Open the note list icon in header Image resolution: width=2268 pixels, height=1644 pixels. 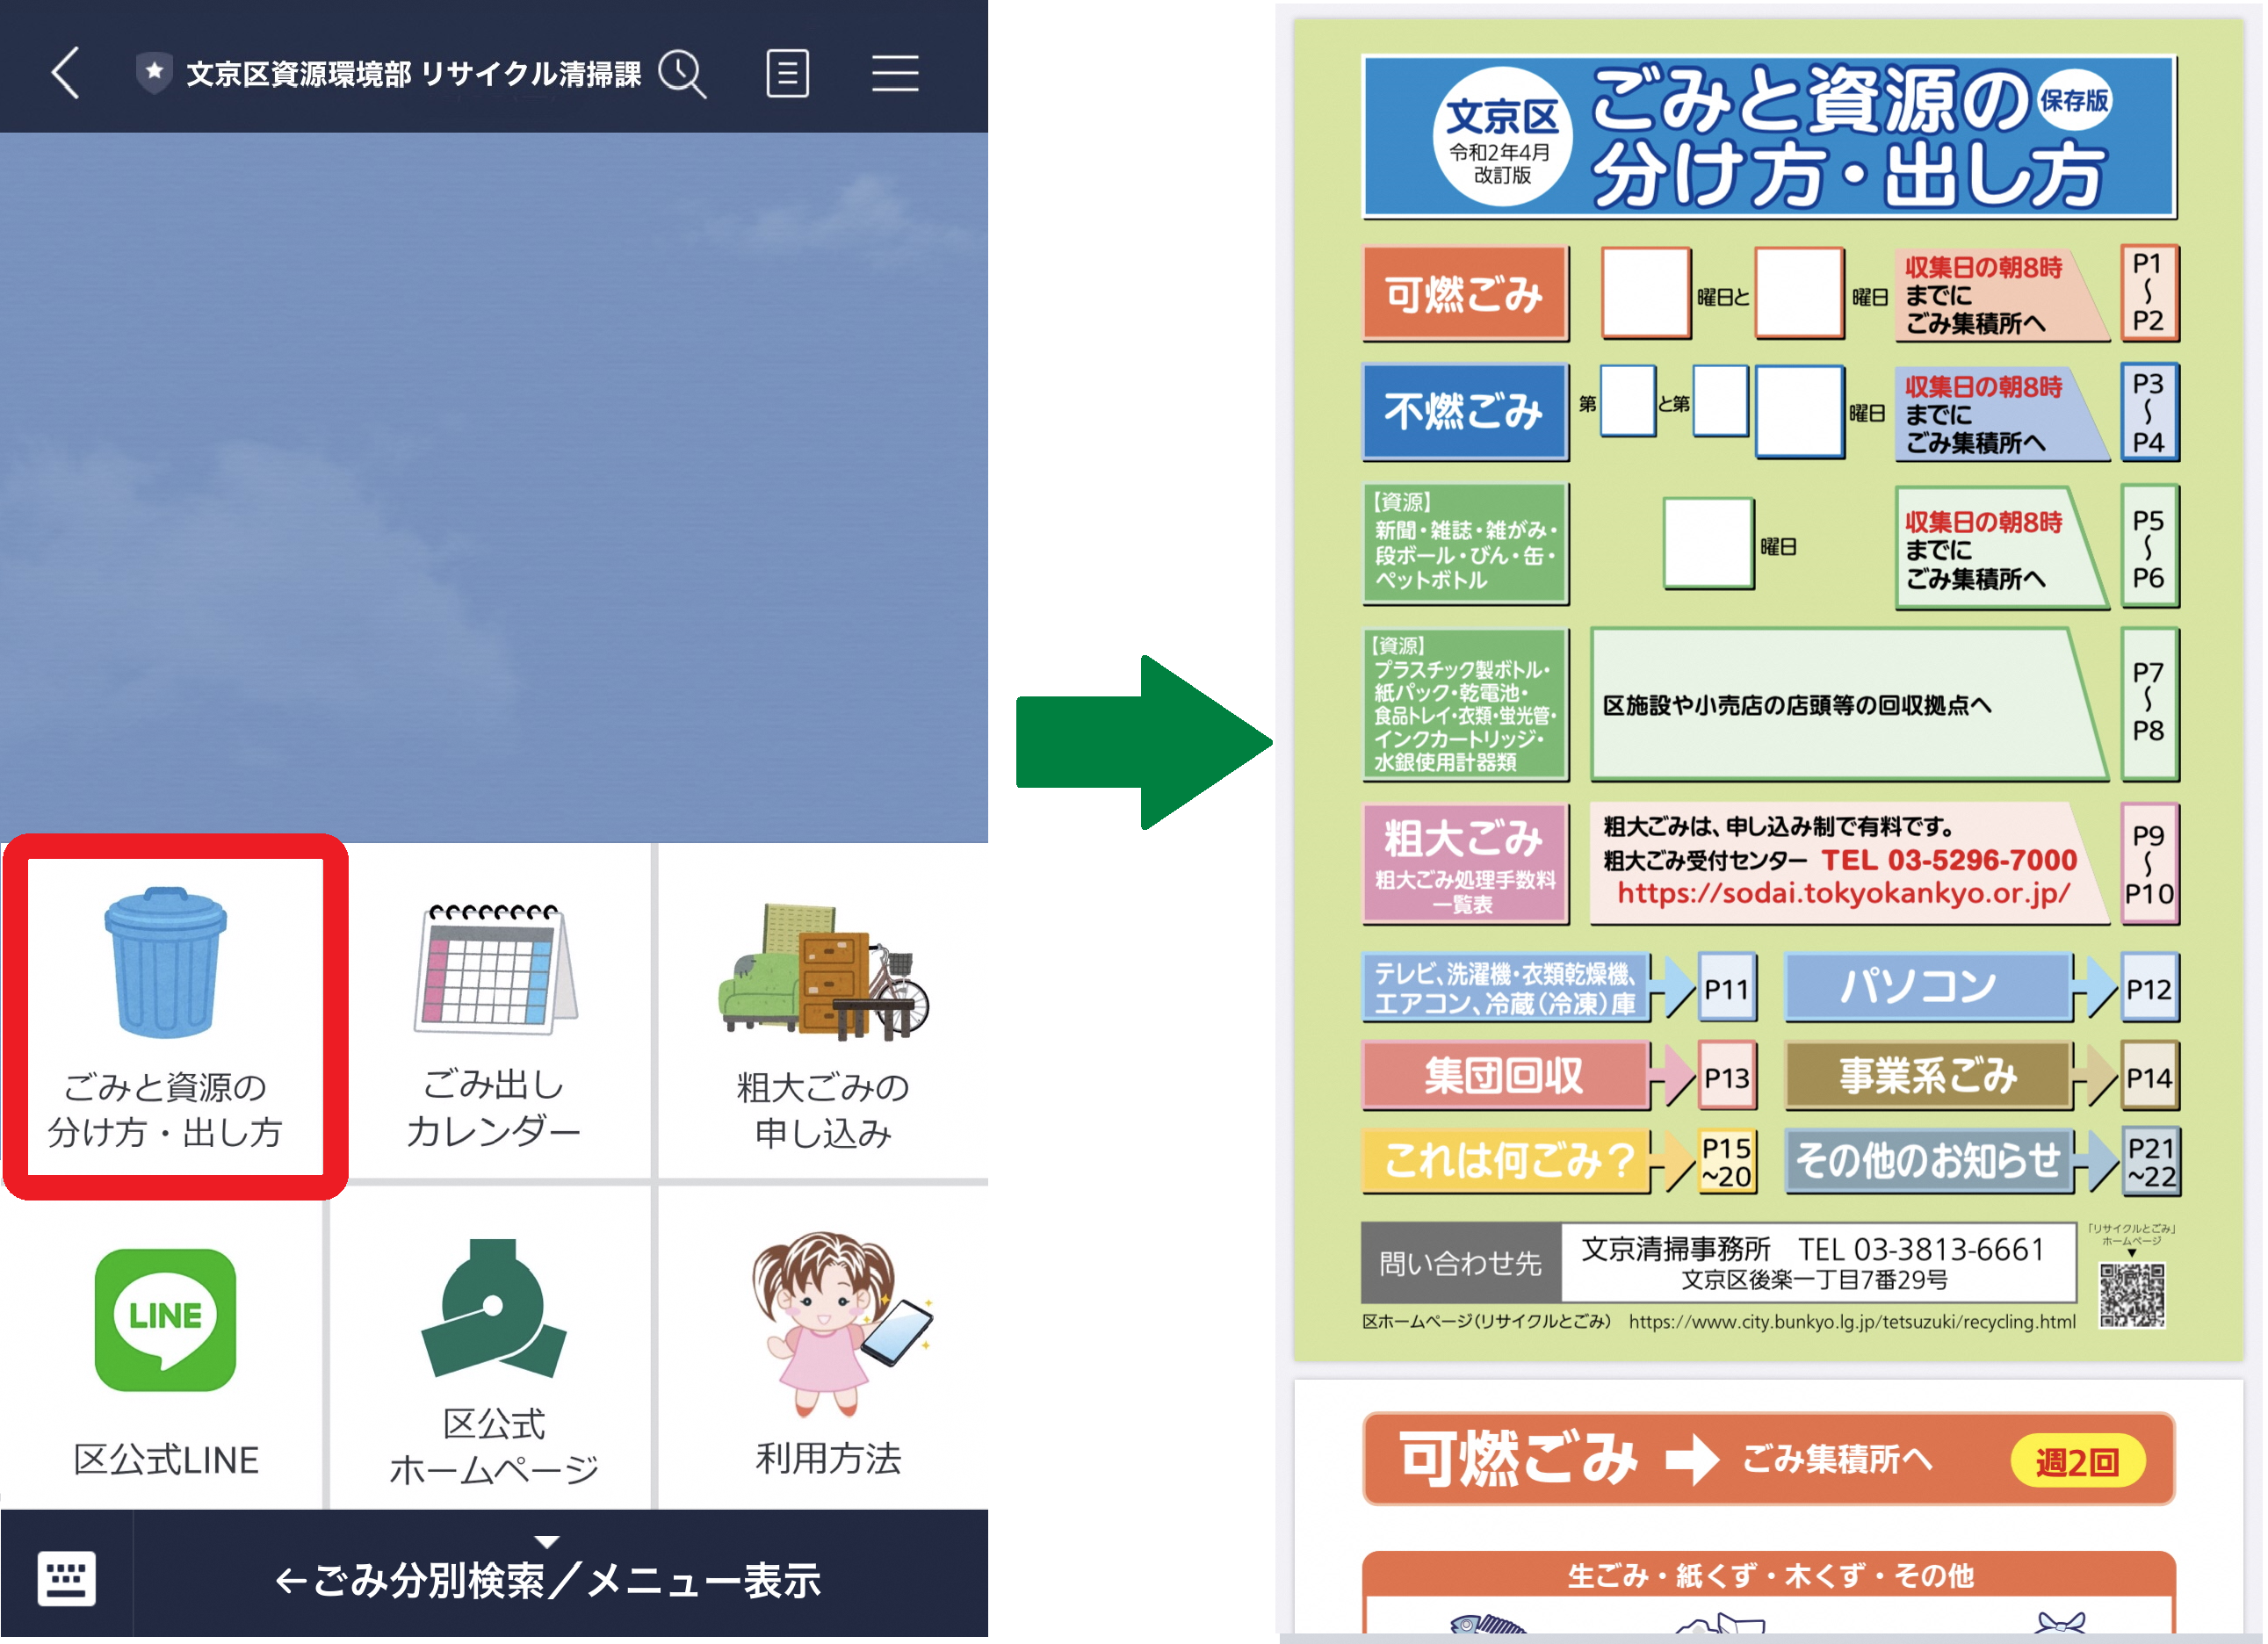(x=789, y=73)
